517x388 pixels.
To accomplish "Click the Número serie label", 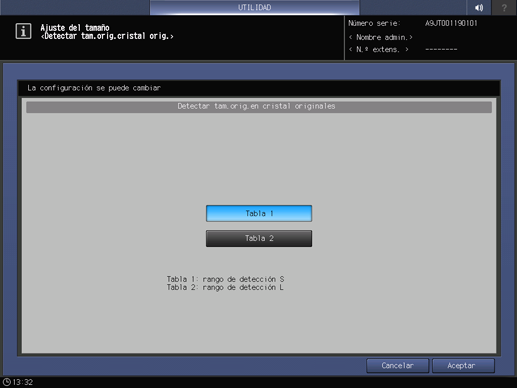I will coord(374,23).
